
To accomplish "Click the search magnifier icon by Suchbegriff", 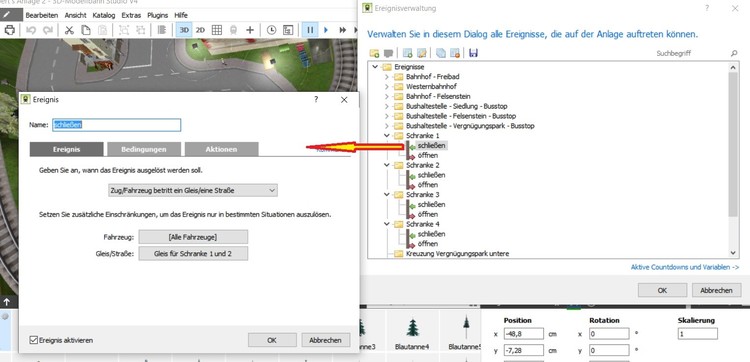I will [734, 54].
